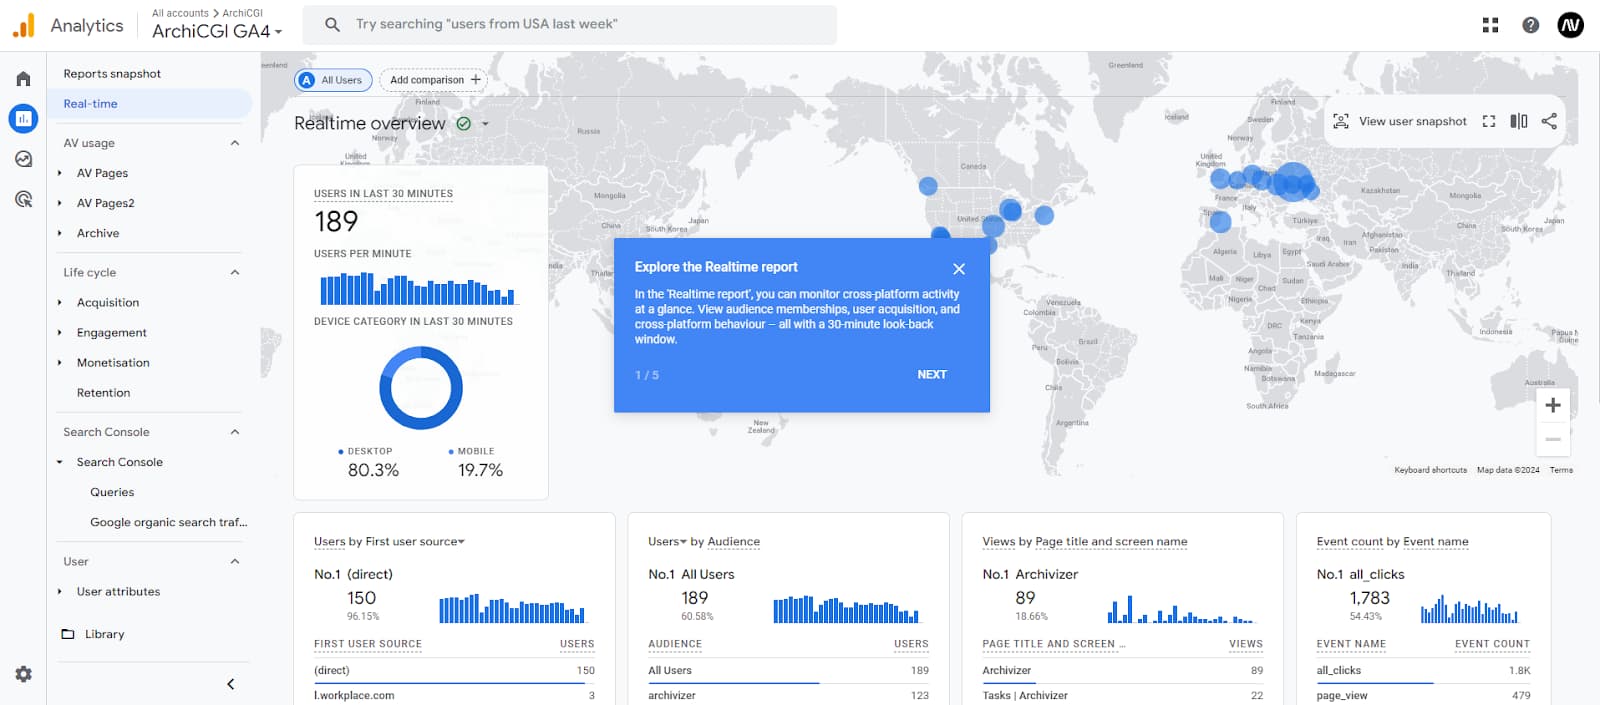
Task: Click the Share this report icon
Action: [x=1549, y=121]
